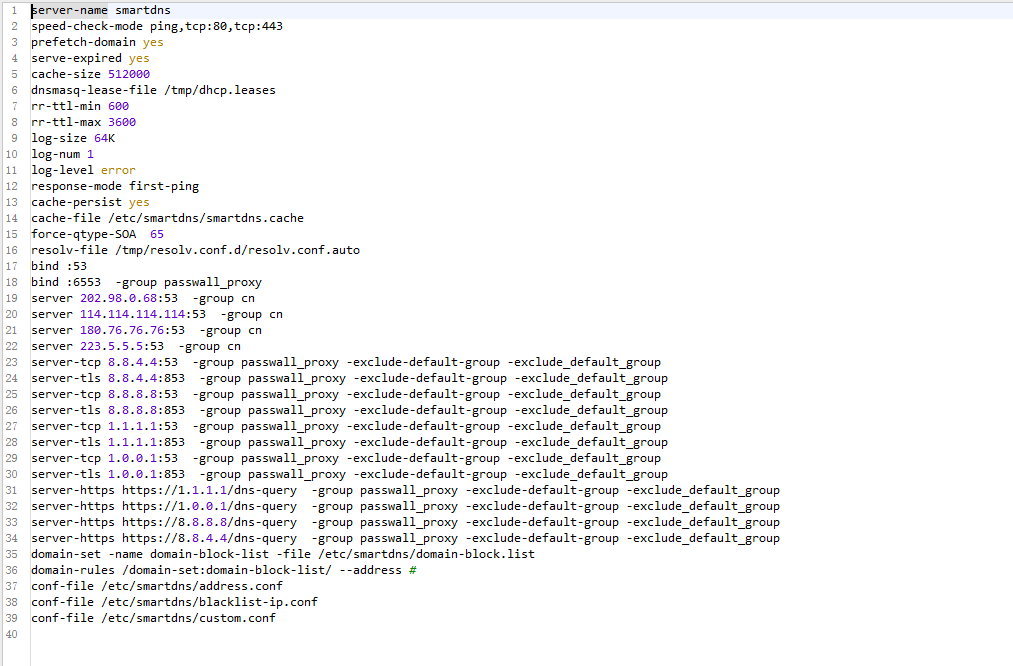Click server-https https://1.0.0.1/dns-query URL
The width and height of the screenshot is (1013, 666).
[x=209, y=506]
